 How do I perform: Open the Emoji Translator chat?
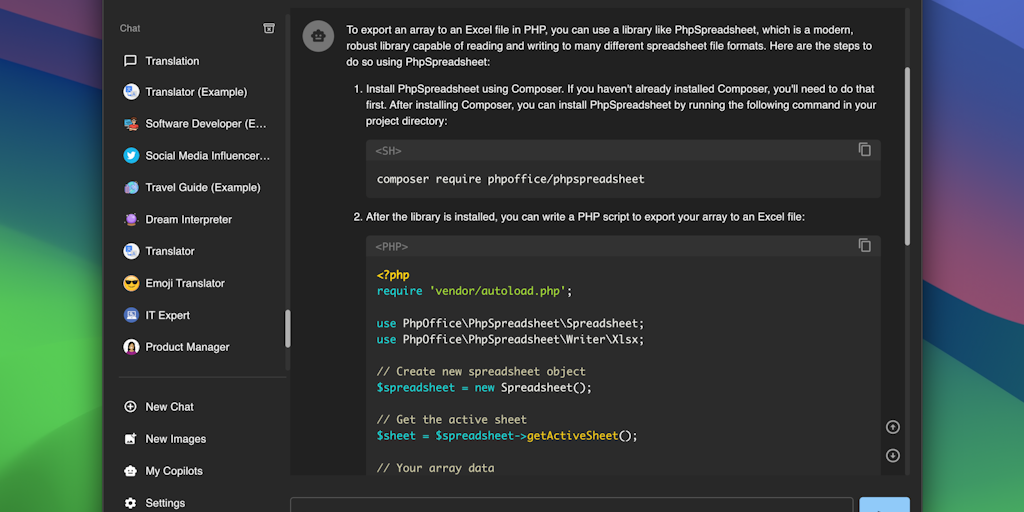coord(185,284)
